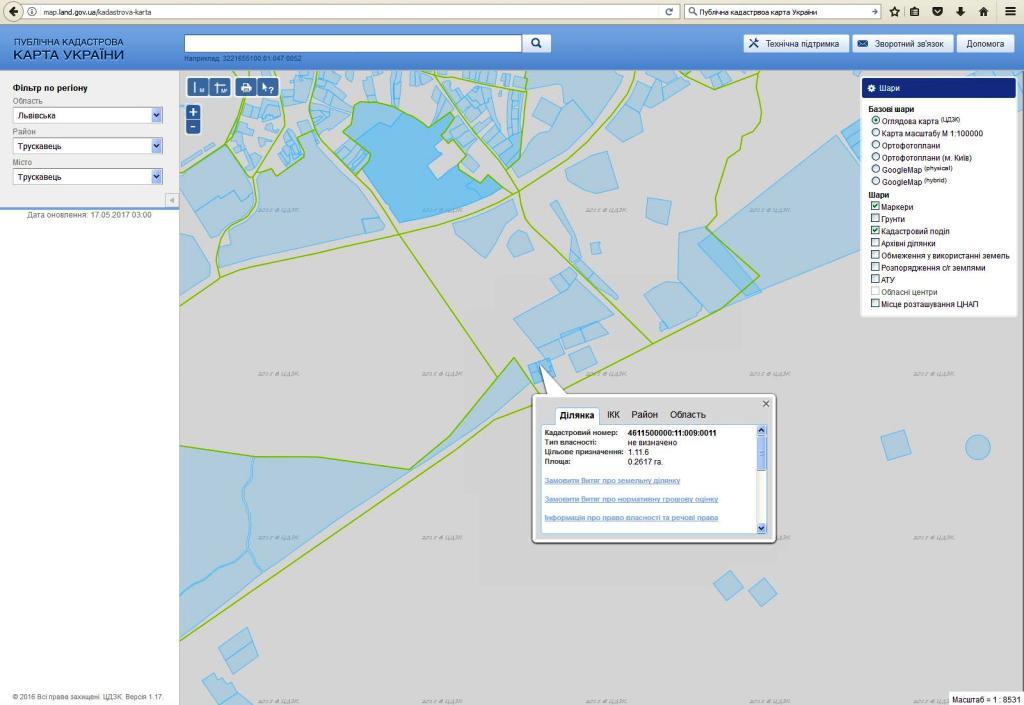Select the area measurement tool
The width and height of the screenshot is (1024, 705).
coord(221,88)
